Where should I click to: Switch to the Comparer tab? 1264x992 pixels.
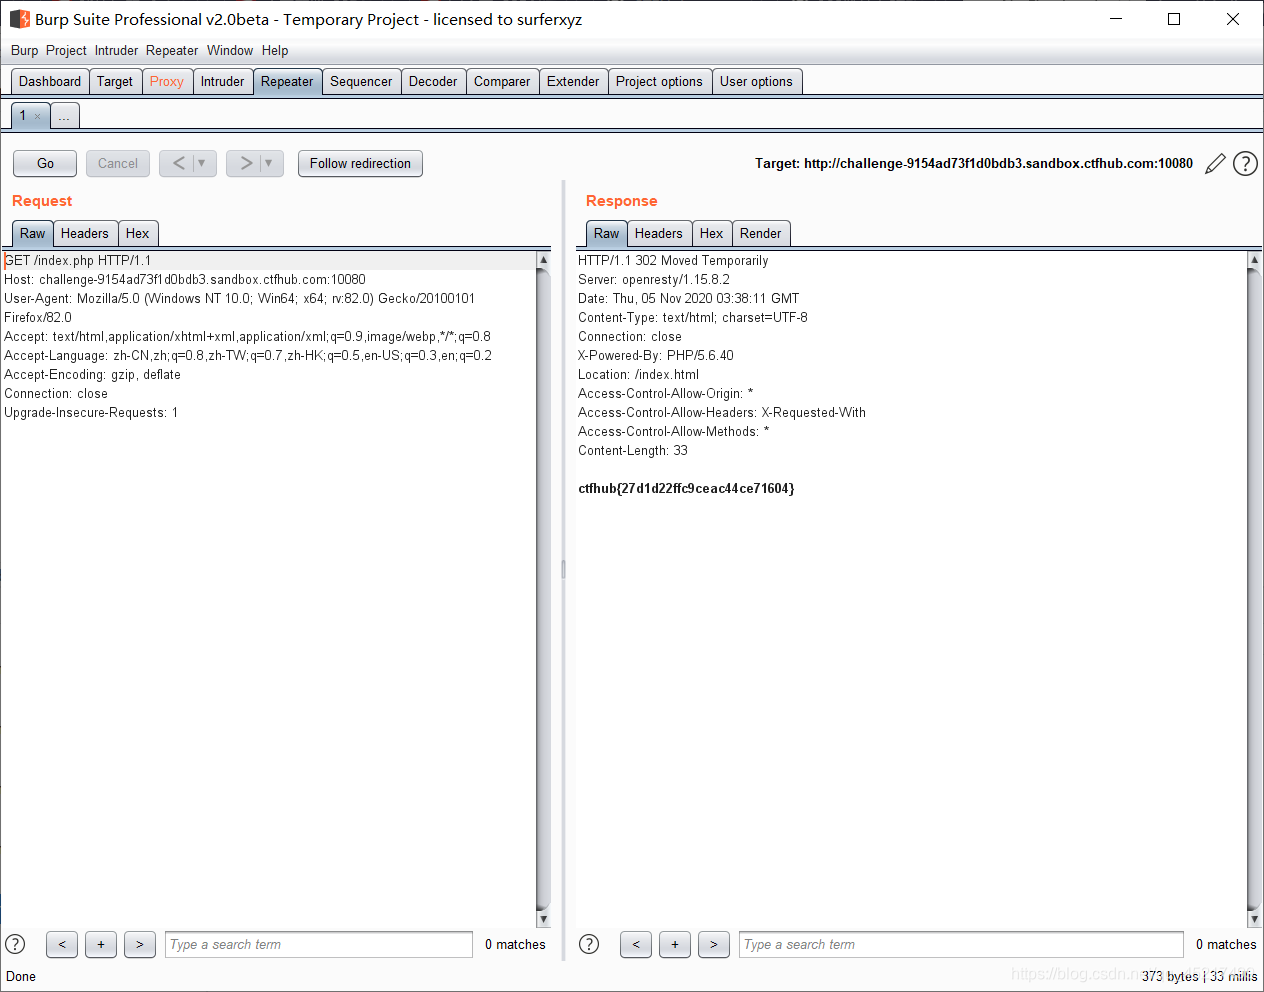click(502, 82)
